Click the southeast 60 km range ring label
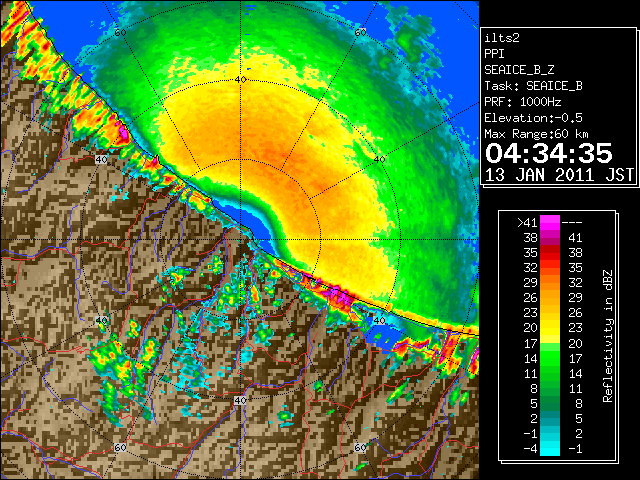Image resolution: width=640 pixels, height=480 pixels. 360,448
